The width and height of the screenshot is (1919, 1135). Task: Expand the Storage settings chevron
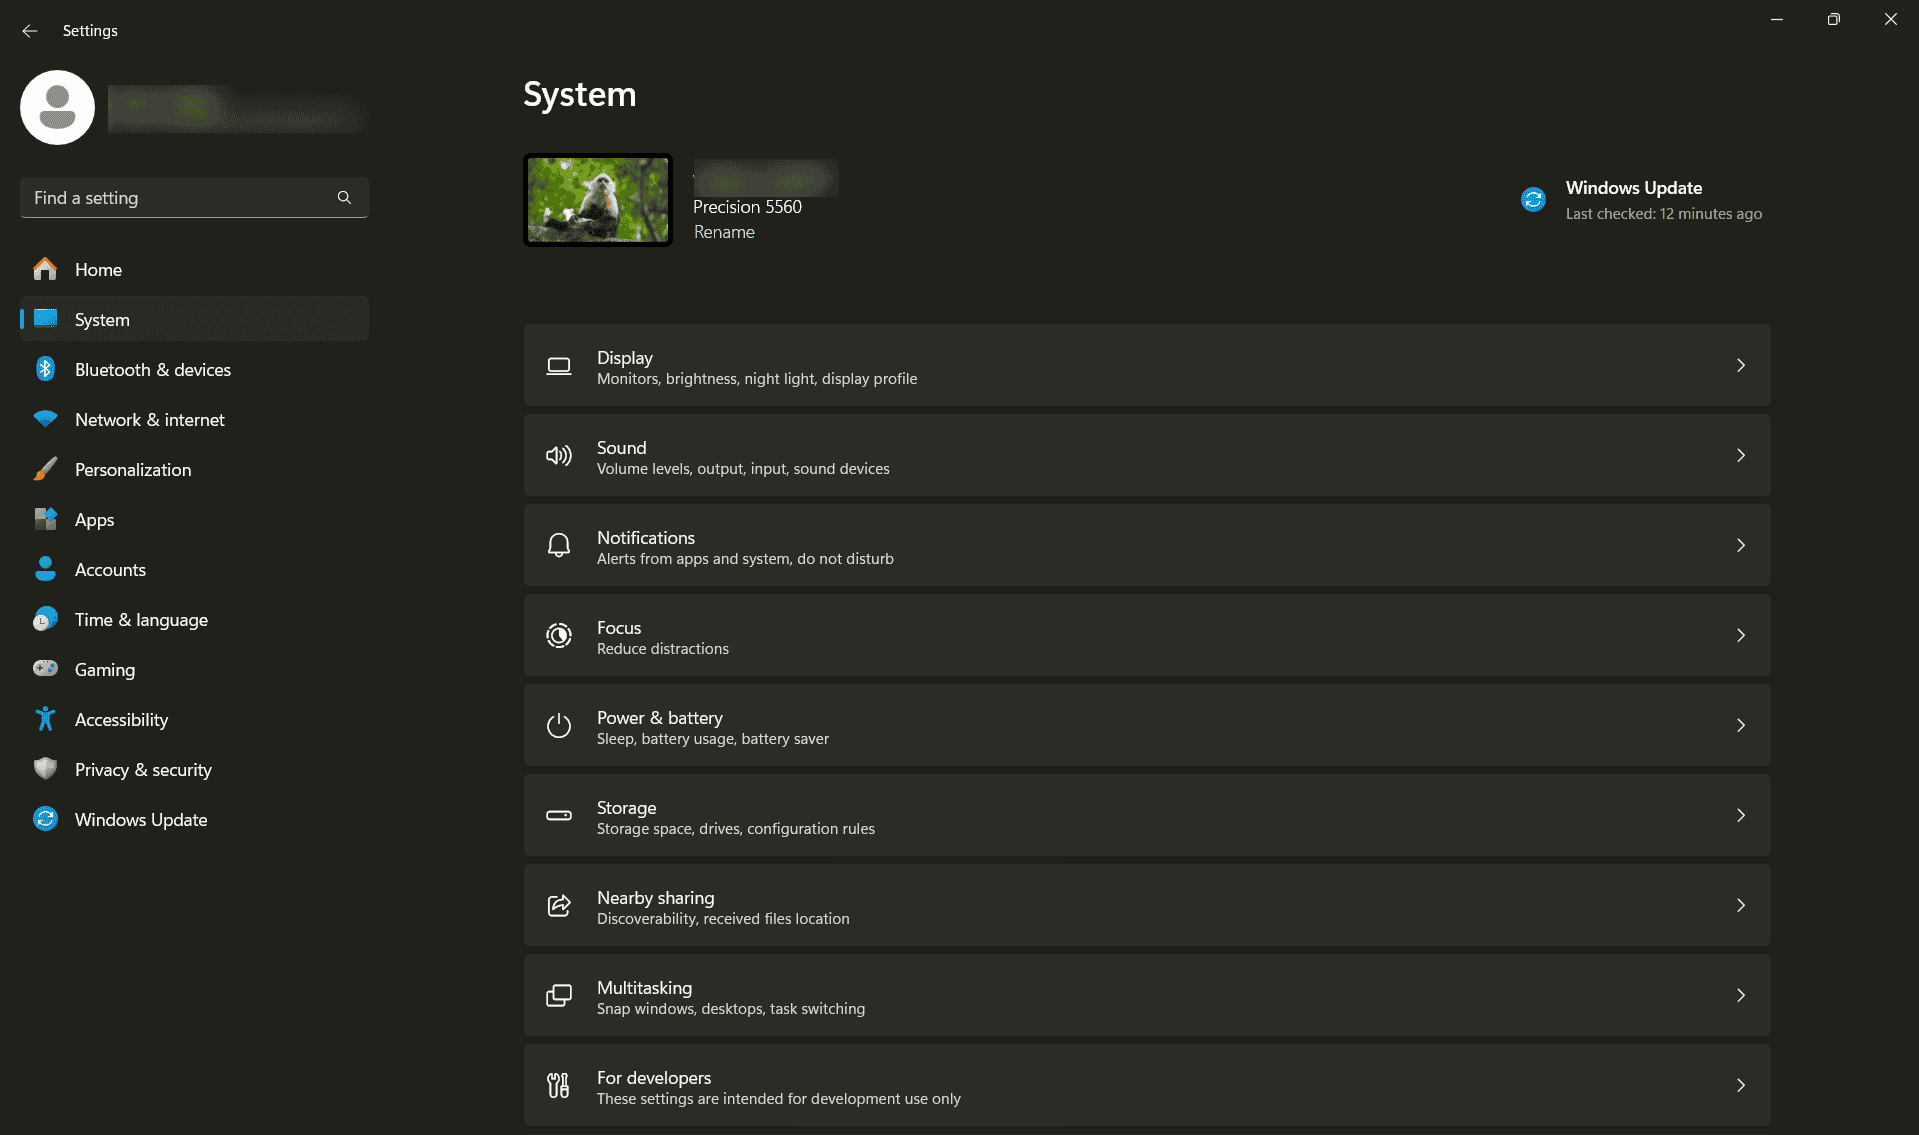[x=1740, y=815]
